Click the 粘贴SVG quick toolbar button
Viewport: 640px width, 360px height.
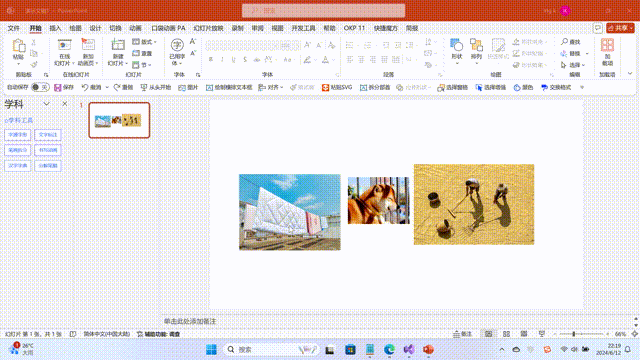coord(337,87)
